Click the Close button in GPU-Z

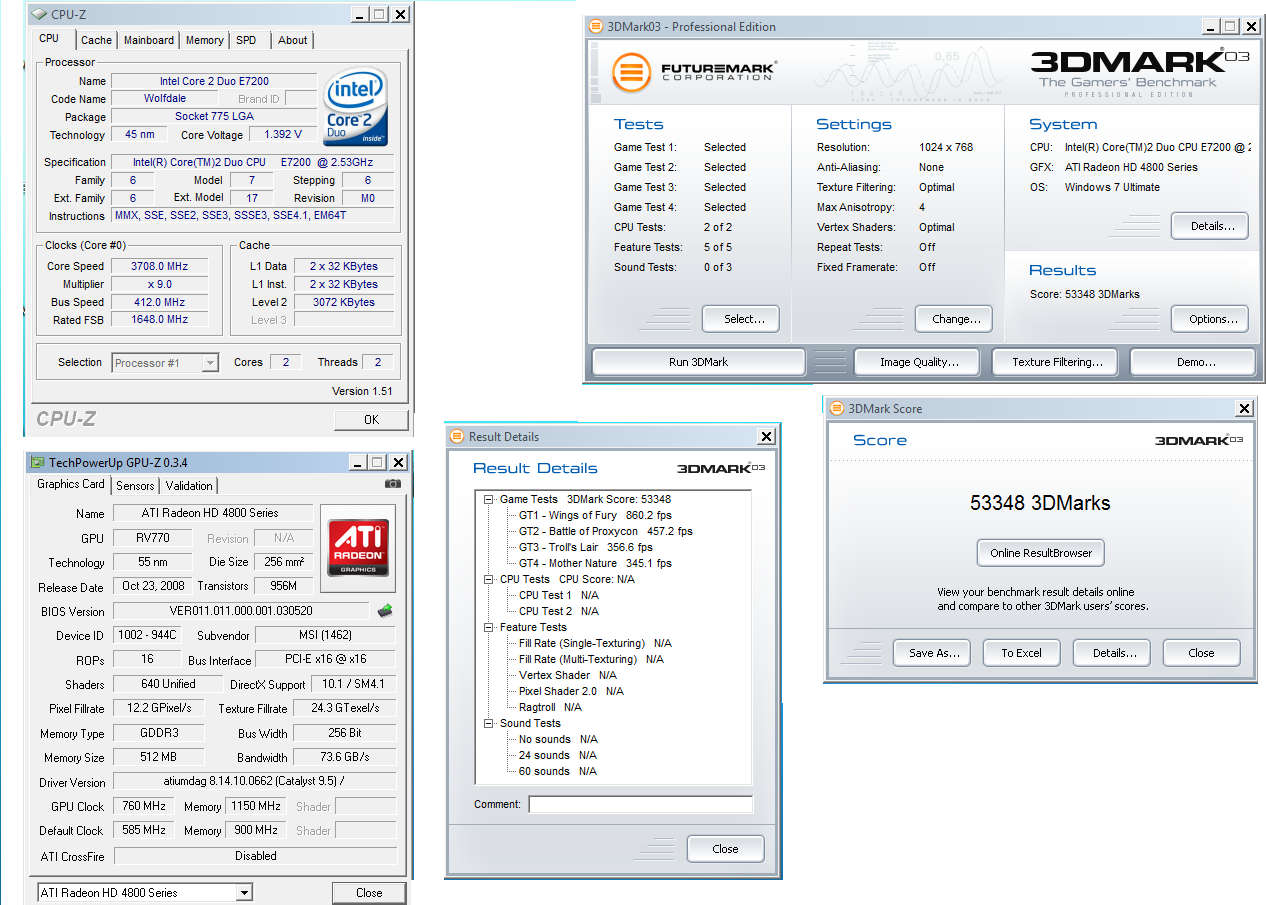[369, 893]
